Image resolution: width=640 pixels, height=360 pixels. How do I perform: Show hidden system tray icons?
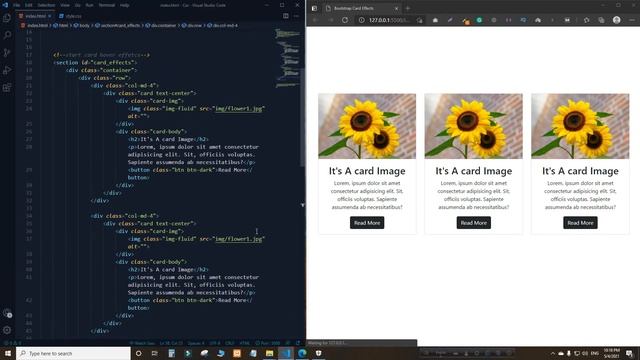[553, 353]
